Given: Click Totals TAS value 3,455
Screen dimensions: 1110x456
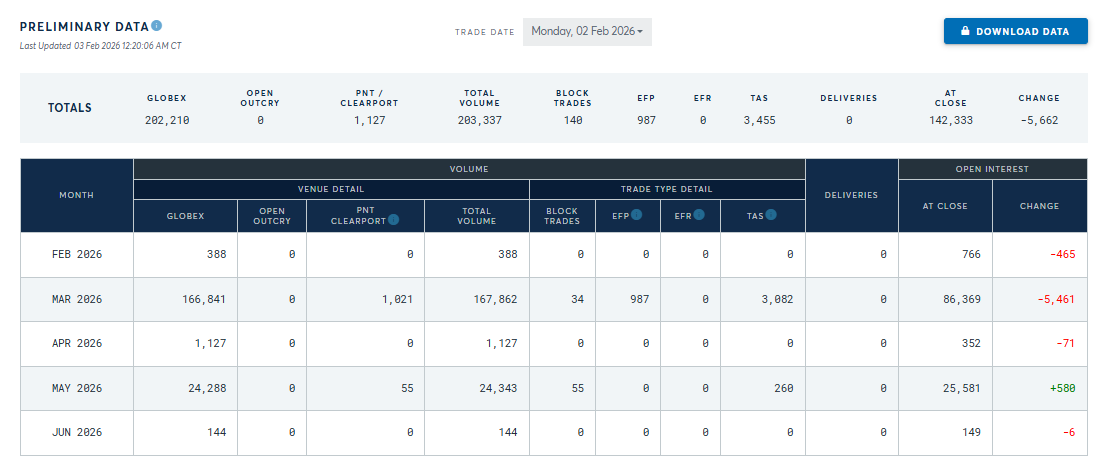Looking at the screenshot, I should click(760, 120).
